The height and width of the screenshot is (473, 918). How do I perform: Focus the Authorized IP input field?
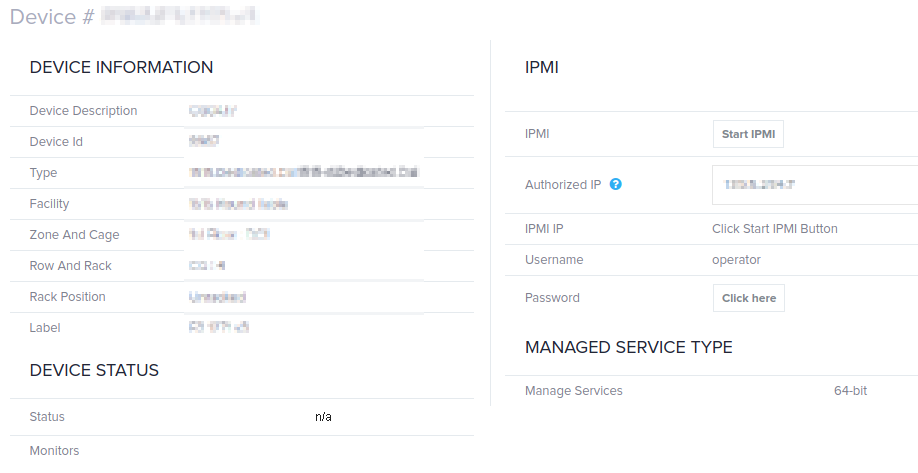click(815, 185)
